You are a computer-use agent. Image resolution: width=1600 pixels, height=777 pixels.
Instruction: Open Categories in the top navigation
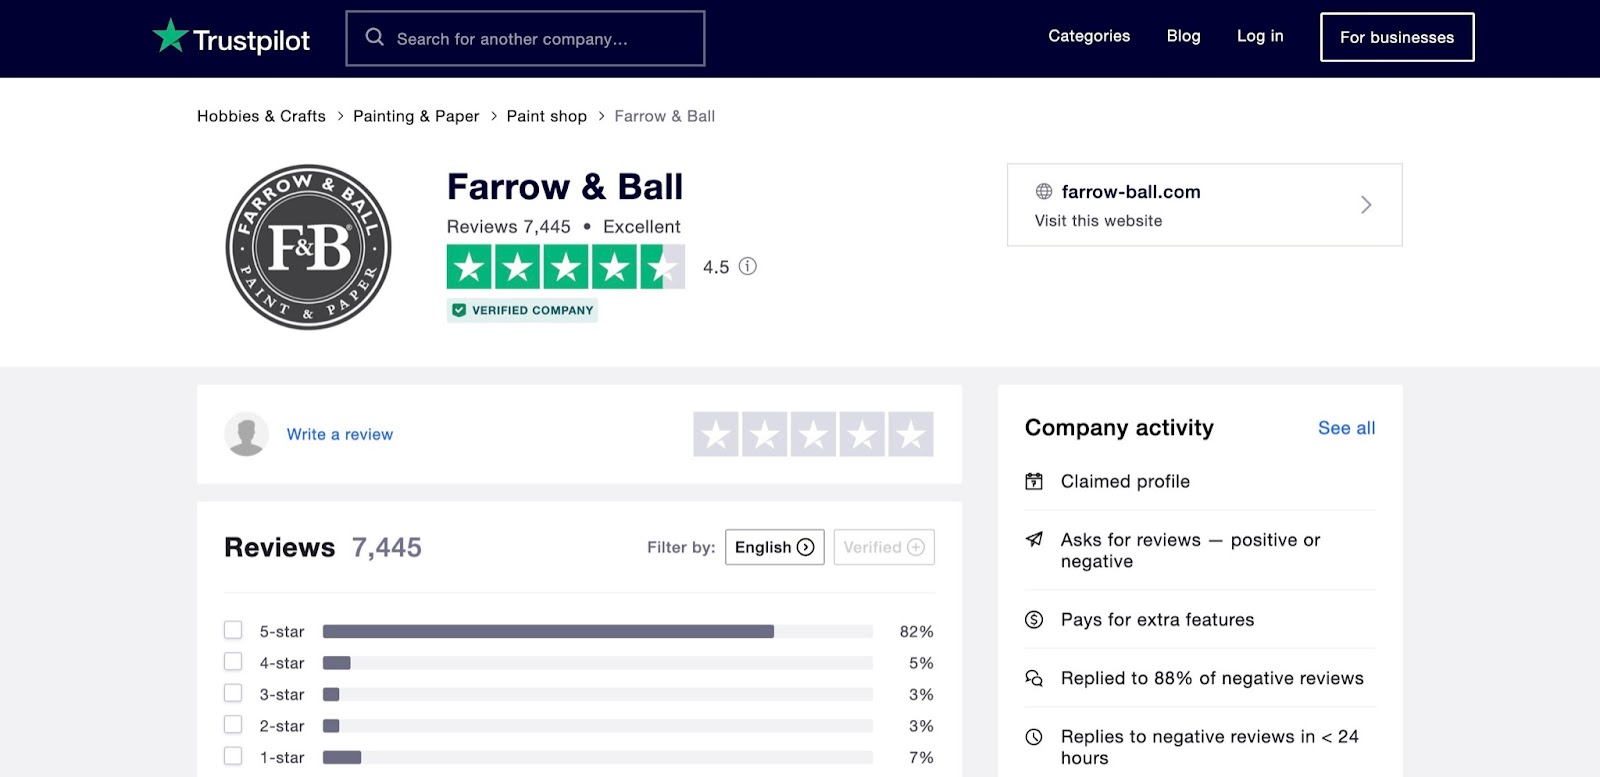1089,36
